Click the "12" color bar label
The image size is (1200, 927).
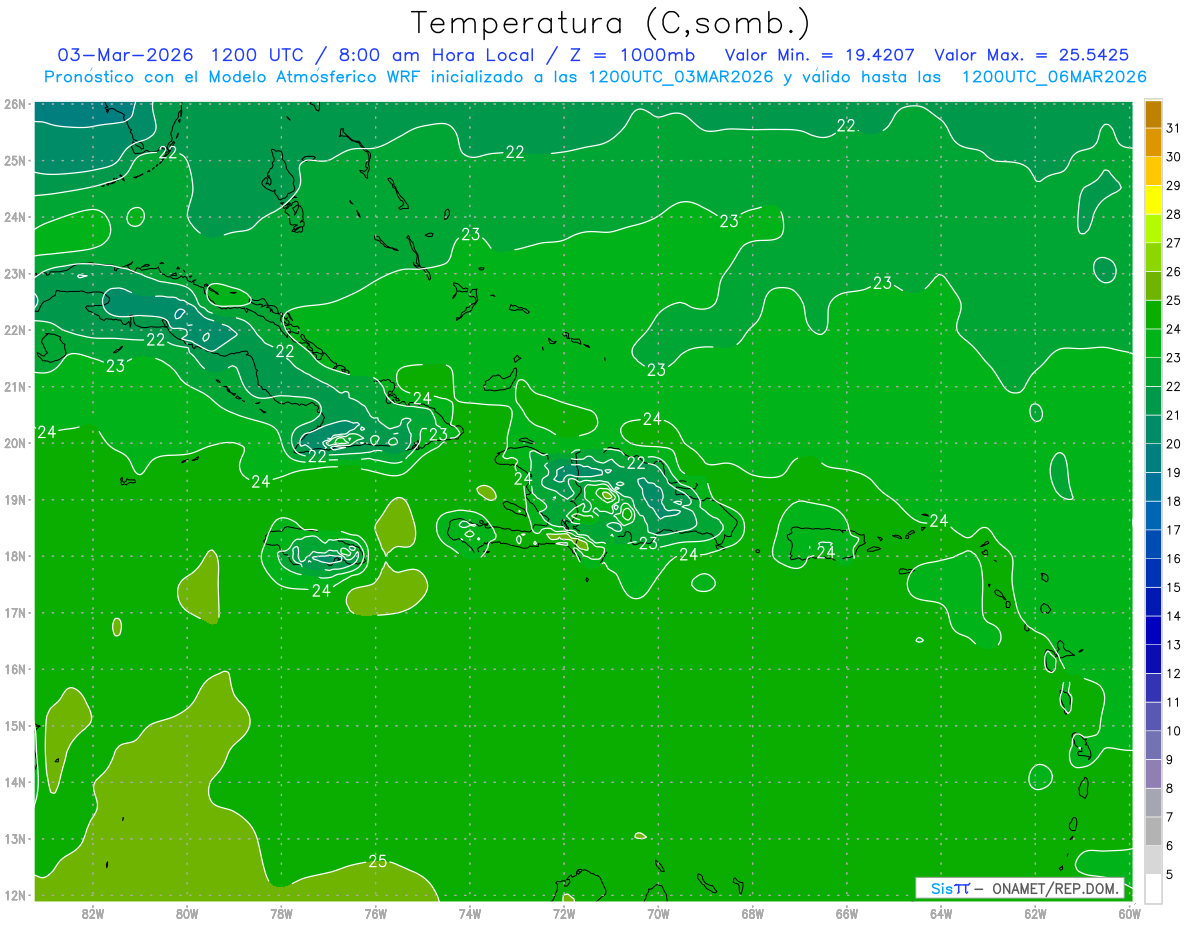(1174, 674)
